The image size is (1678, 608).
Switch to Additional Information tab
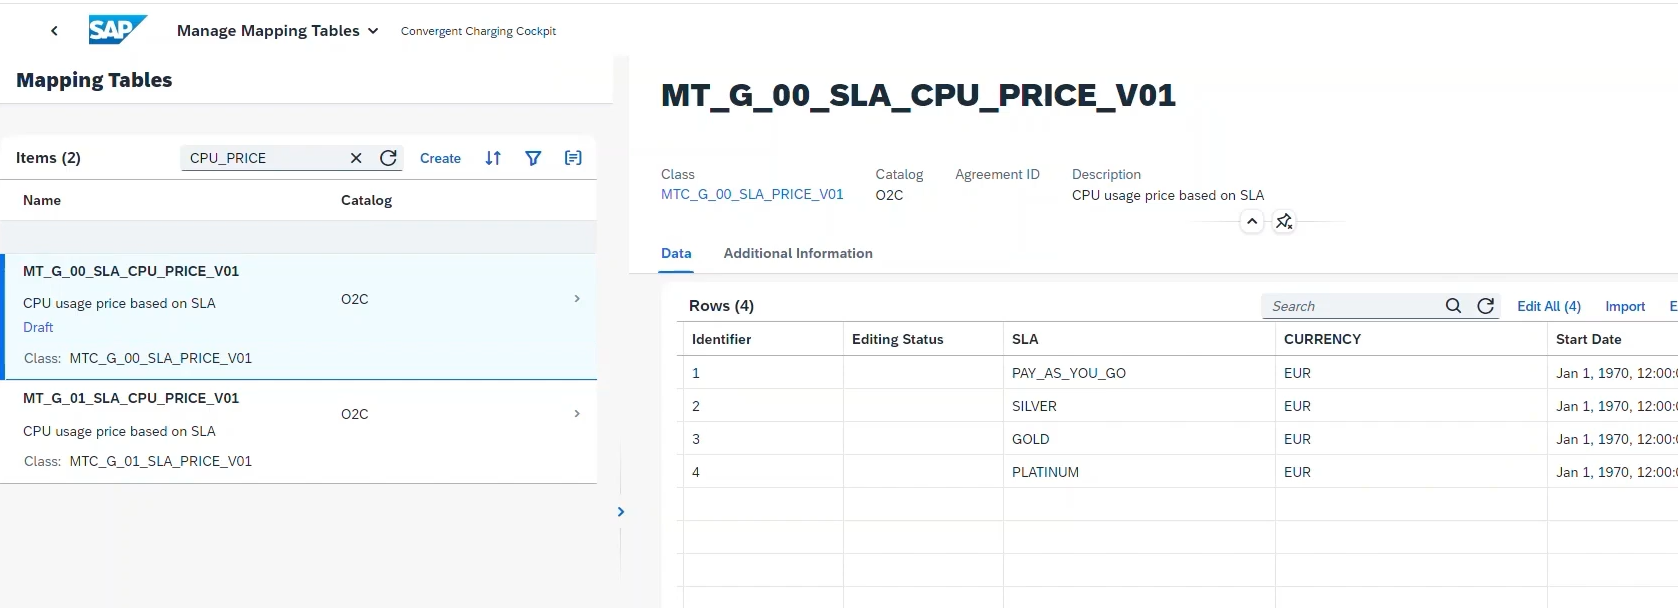(x=798, y=254)
